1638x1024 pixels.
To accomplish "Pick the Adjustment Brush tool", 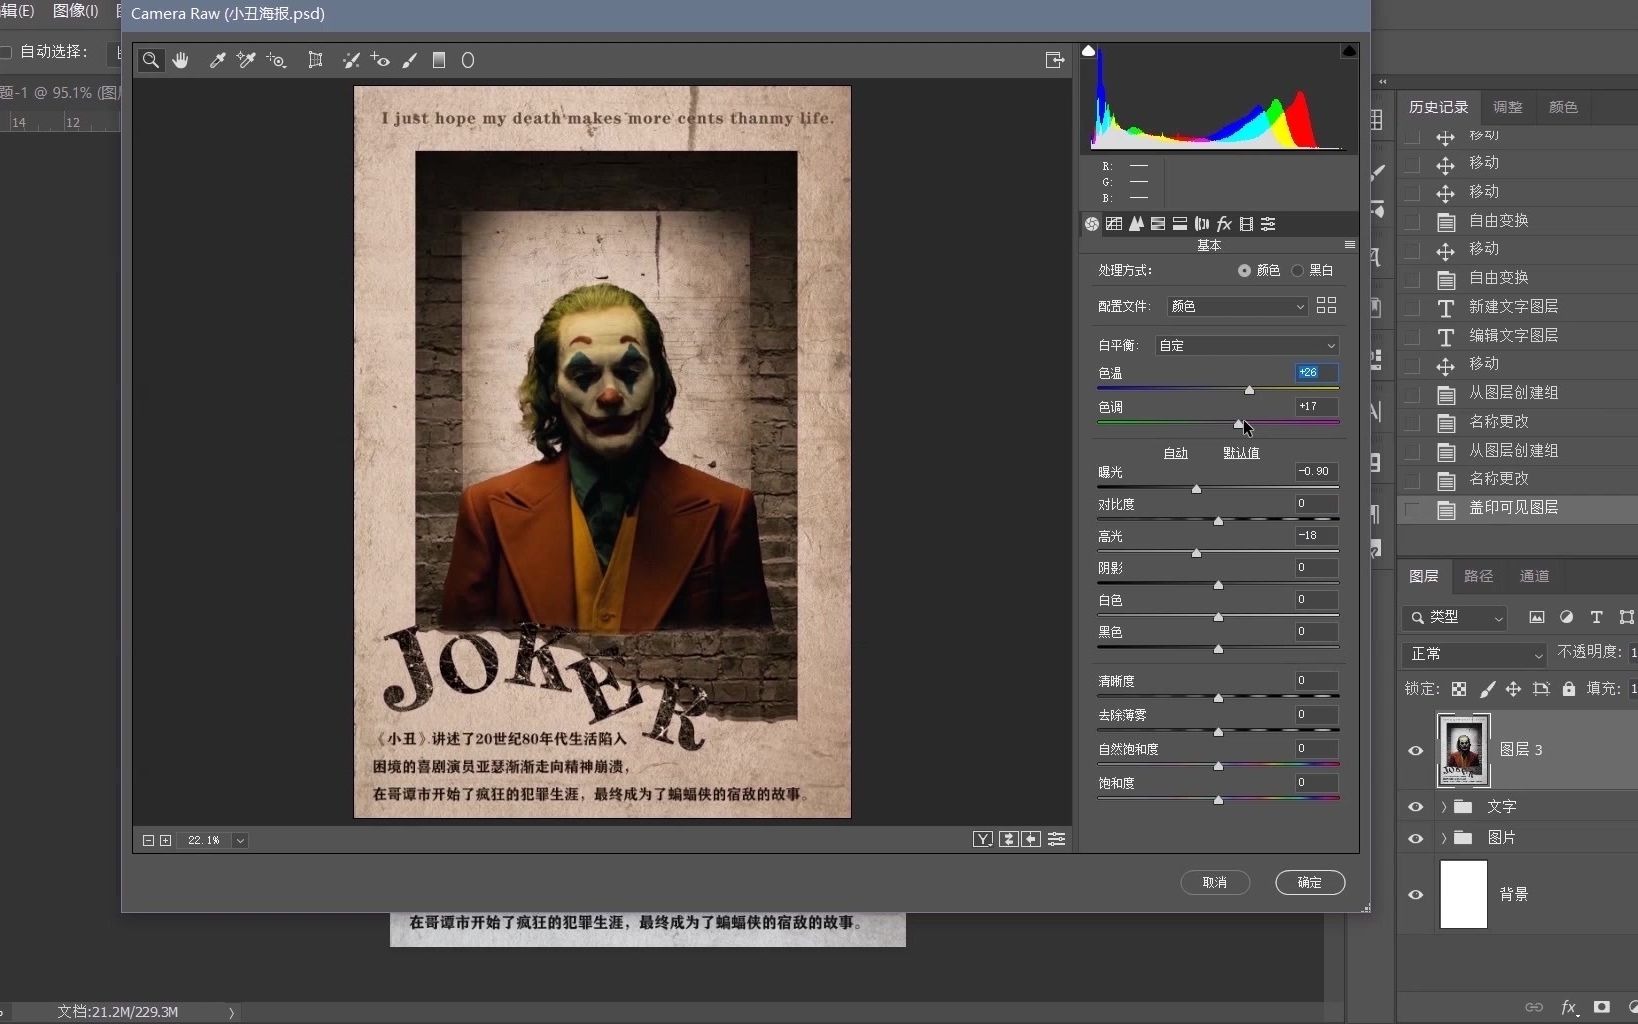I will [x=410, y=60].
